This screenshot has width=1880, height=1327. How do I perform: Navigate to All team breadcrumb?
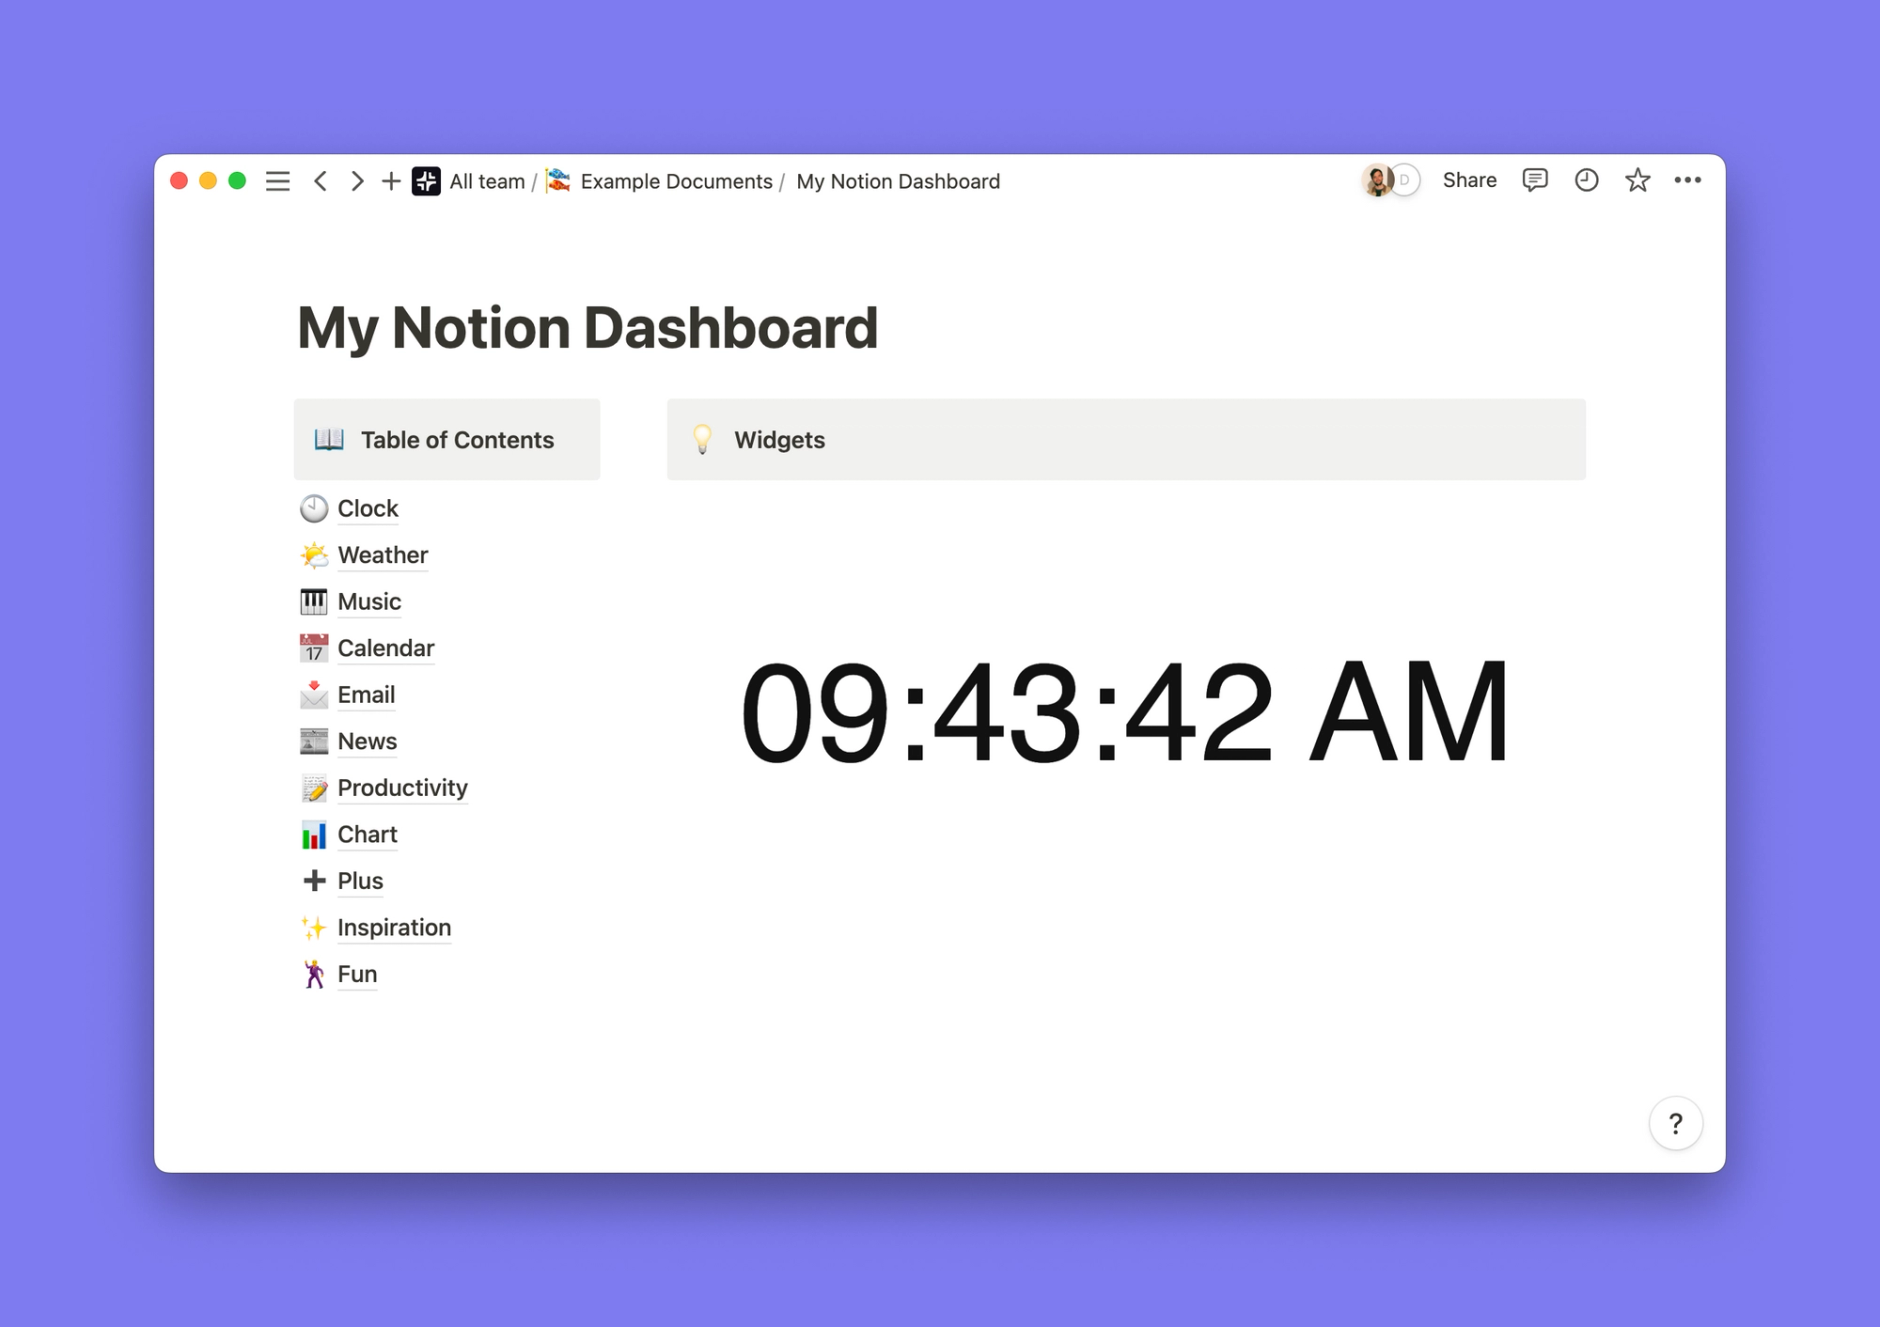point(487,181)
